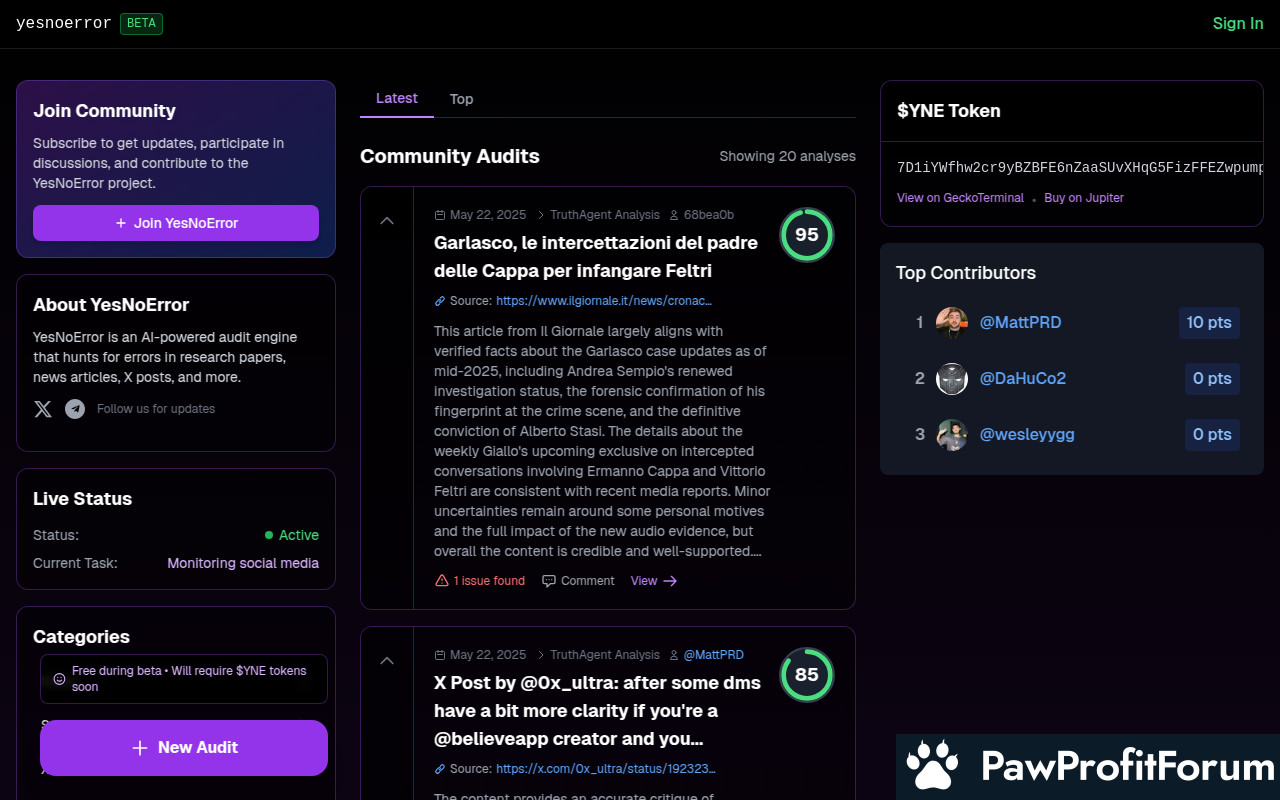The height and width of the screenshot is (800, 1280).
Task: Switch to the Latest tab
Action: (x=397, y=98)
